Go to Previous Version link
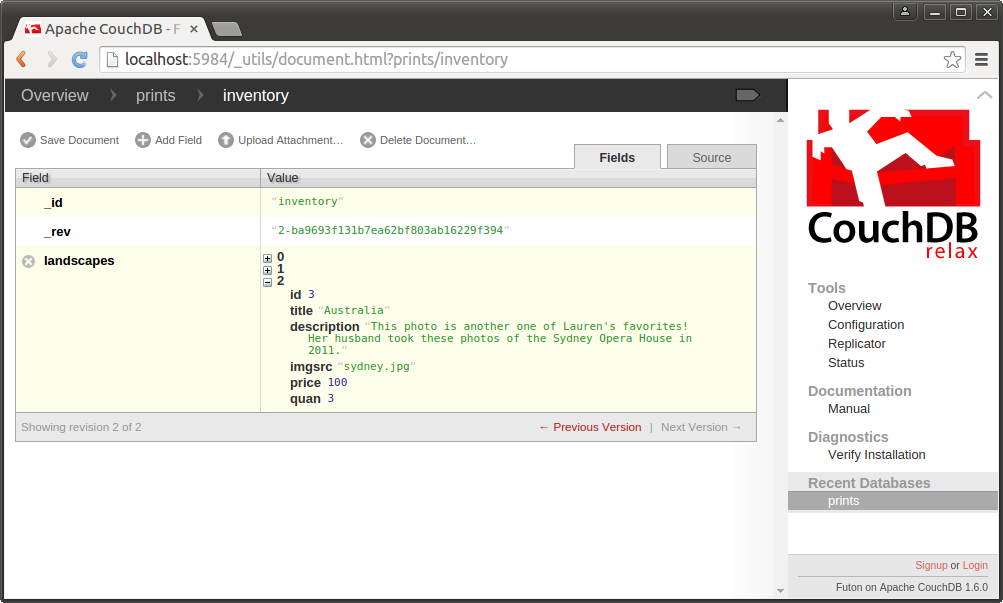This screenshot has height=603, width=1003. pos(590,427)
